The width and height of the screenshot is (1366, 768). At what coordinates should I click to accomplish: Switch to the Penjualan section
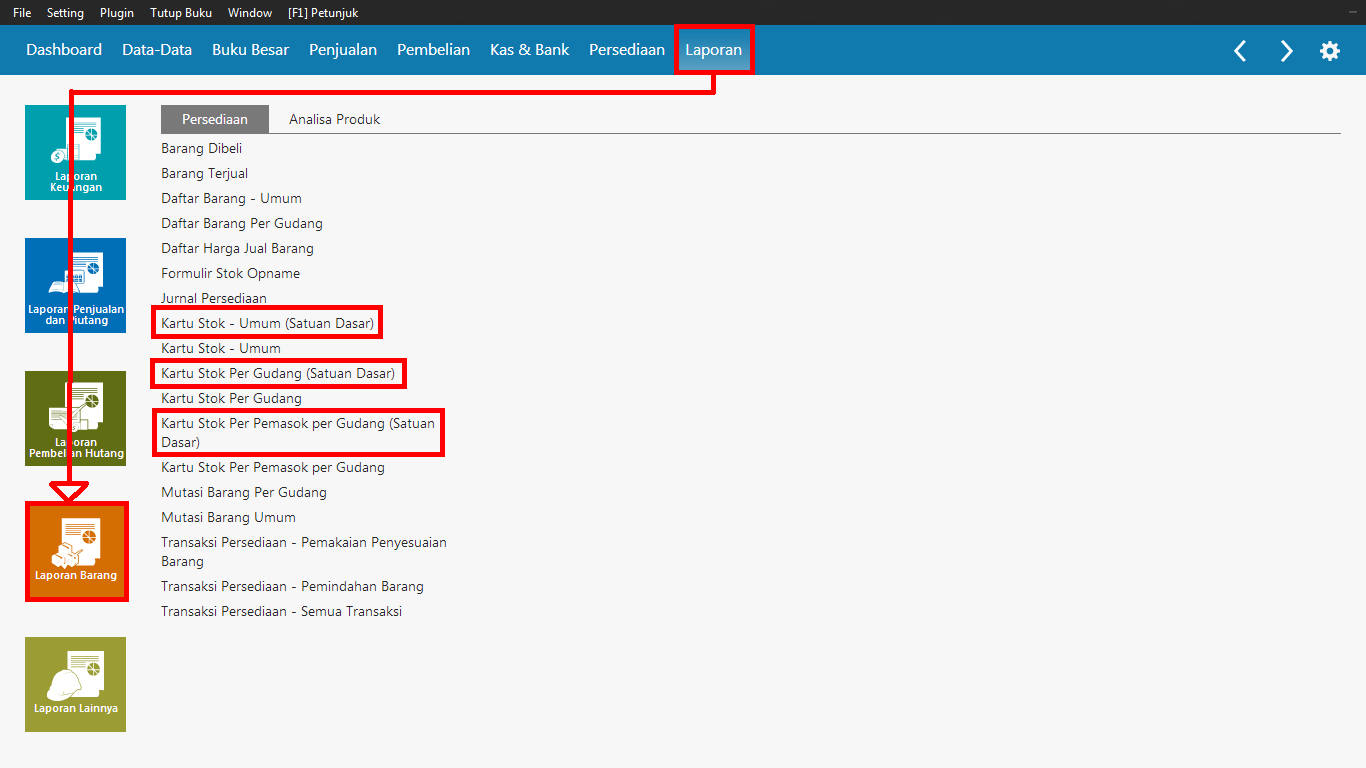(343, 50)
